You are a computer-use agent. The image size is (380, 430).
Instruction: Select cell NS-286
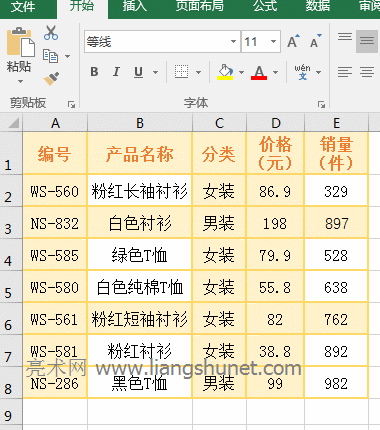pos(55,383)
